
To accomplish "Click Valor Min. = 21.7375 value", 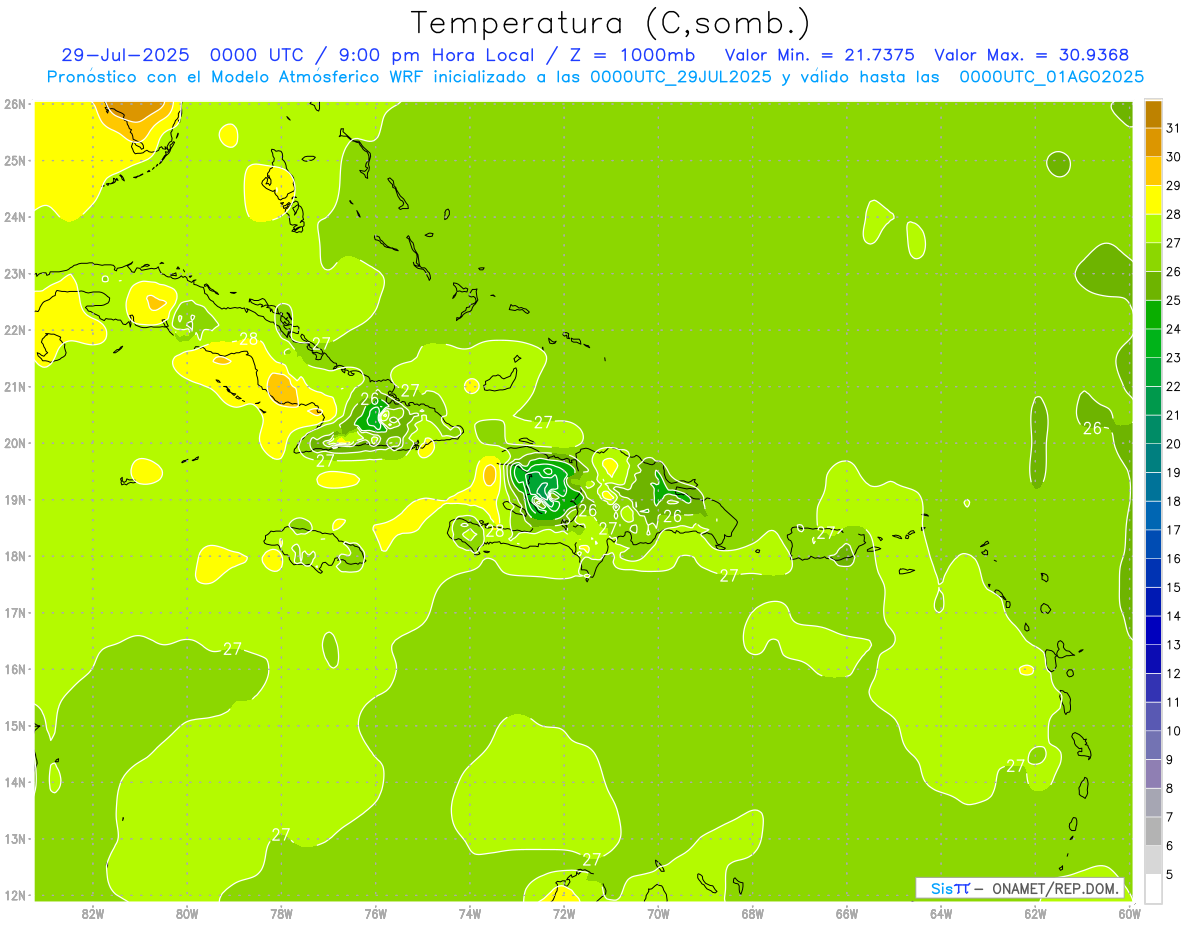I will (820, 55).
